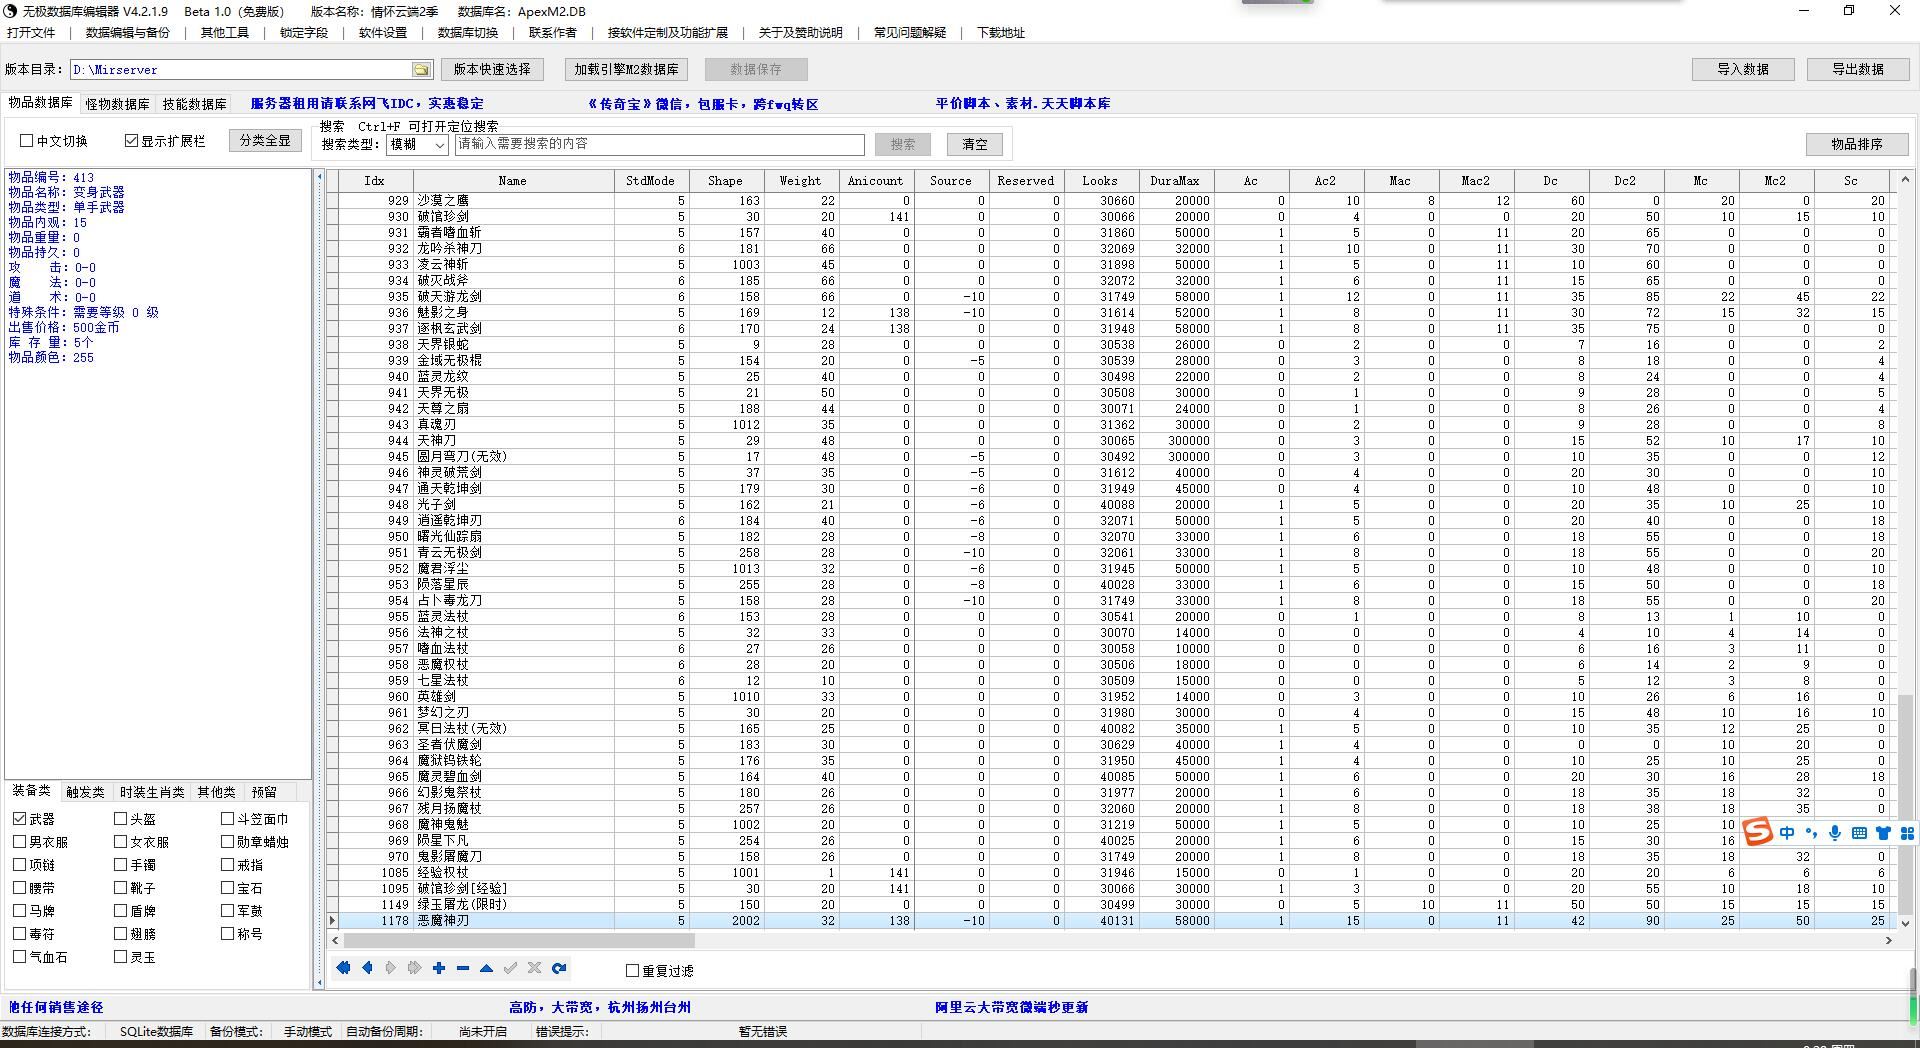
Task: Collapse left panel splitter arrow at top
Action: [x=320, y=177]
